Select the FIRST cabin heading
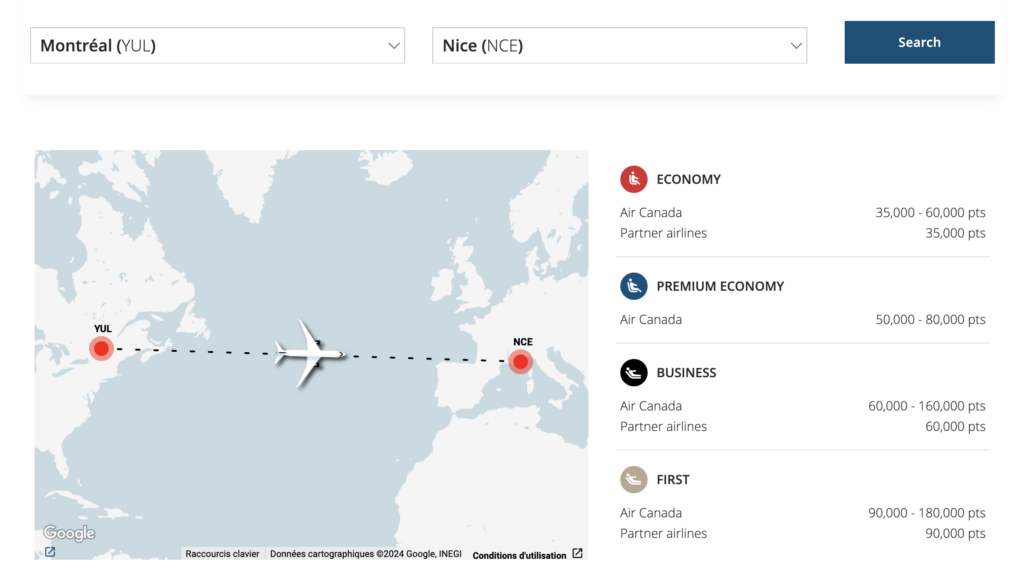The width and height of the screenshot is (1024, 577). coord(673,480)
